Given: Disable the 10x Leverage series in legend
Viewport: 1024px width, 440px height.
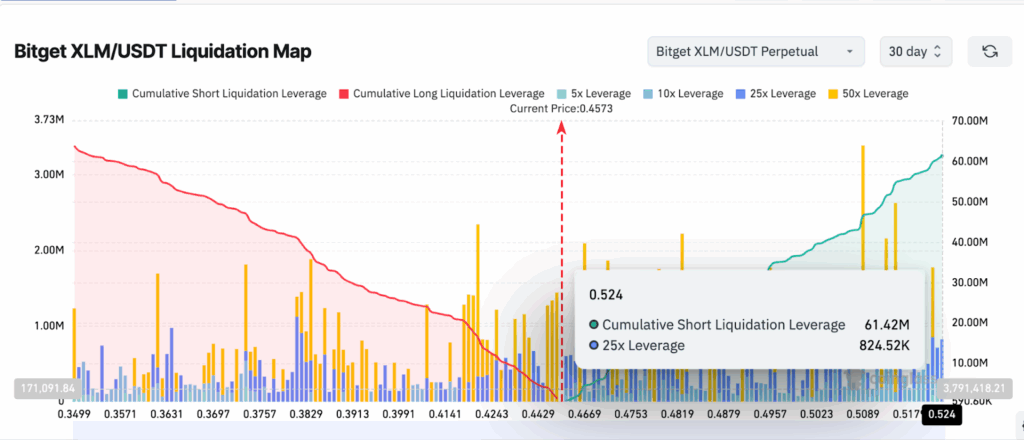Looking at the screenshot, I should click(680, 93).
